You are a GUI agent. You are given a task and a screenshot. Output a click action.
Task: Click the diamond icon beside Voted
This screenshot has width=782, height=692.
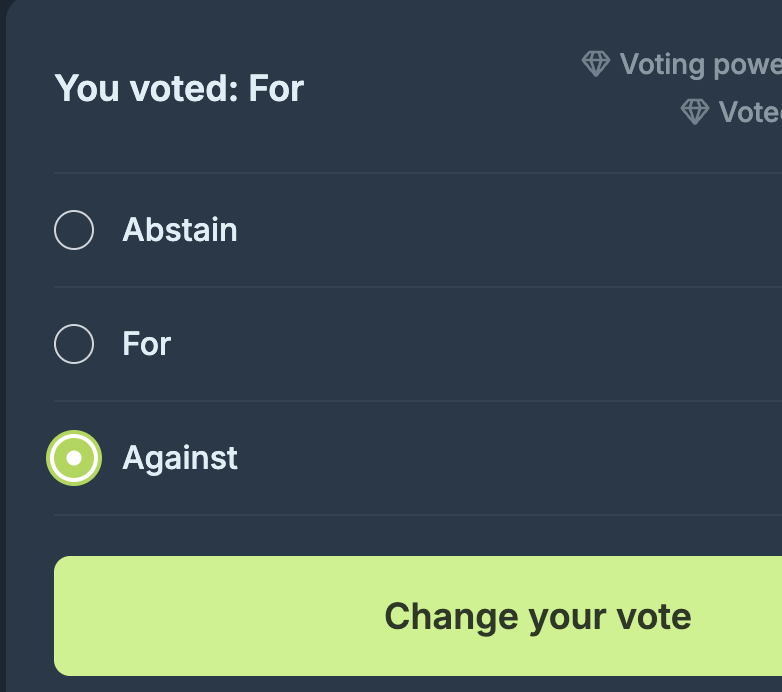coord(695,111)
